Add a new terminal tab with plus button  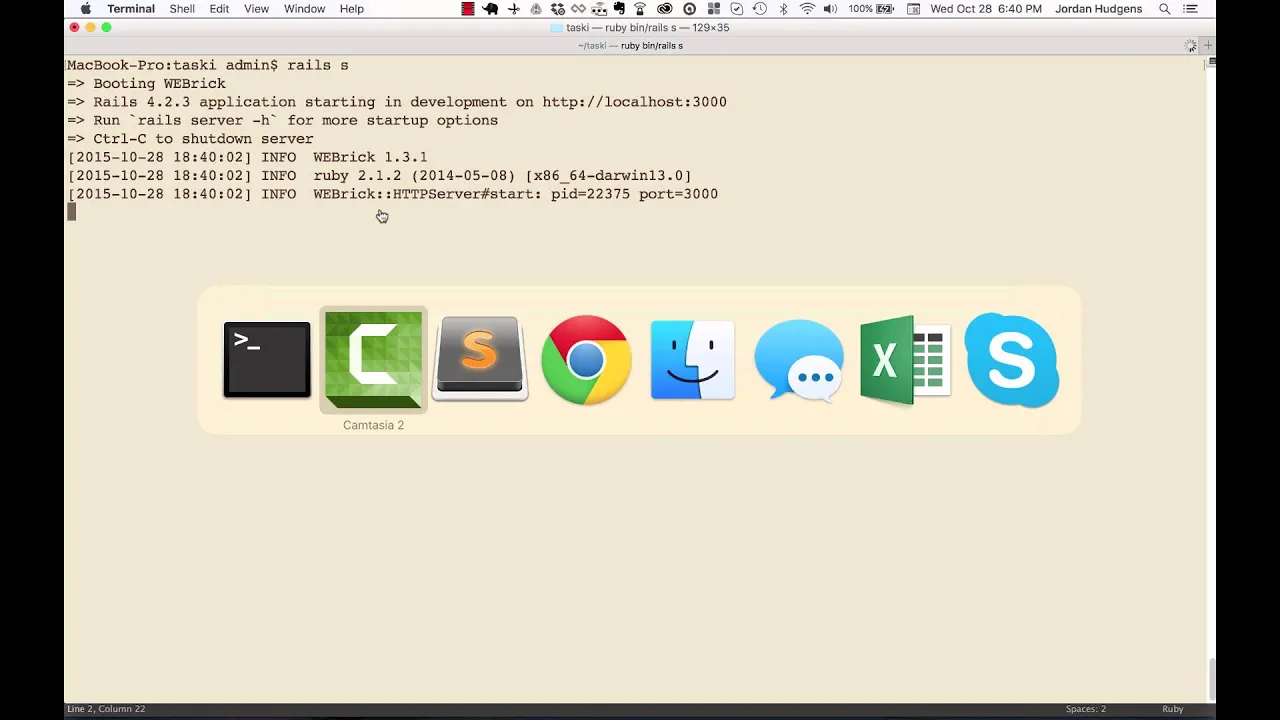pos(1208,46)
